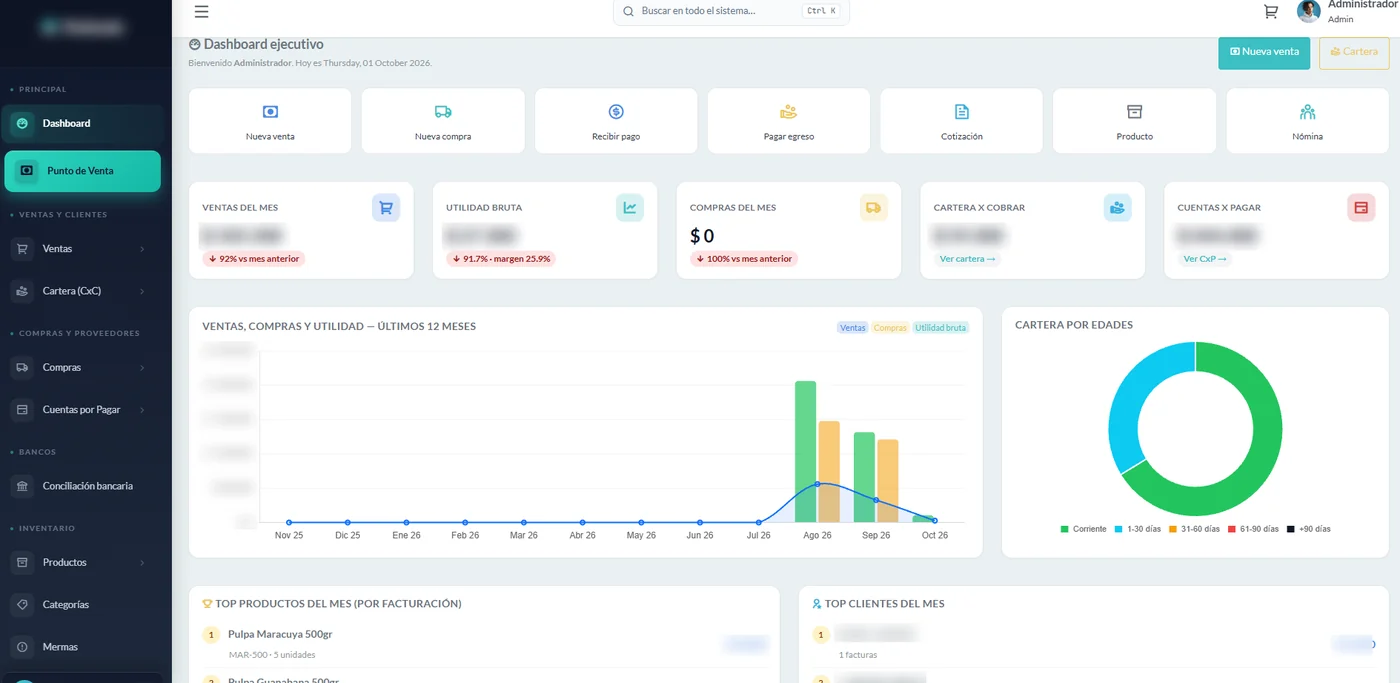The image size is (1400, 683).
Task: Open the Recibir pago dollar card
Action: tap(616, 121)
